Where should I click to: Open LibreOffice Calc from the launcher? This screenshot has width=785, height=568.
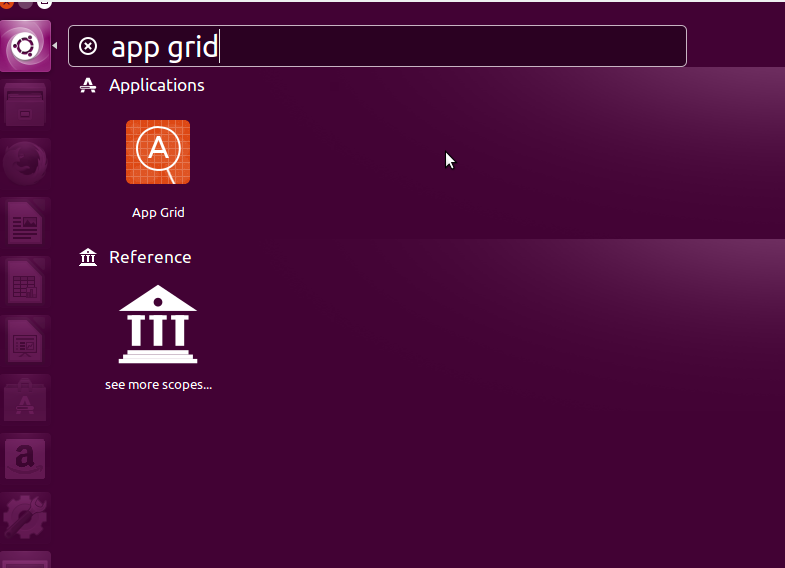(25, 282)
